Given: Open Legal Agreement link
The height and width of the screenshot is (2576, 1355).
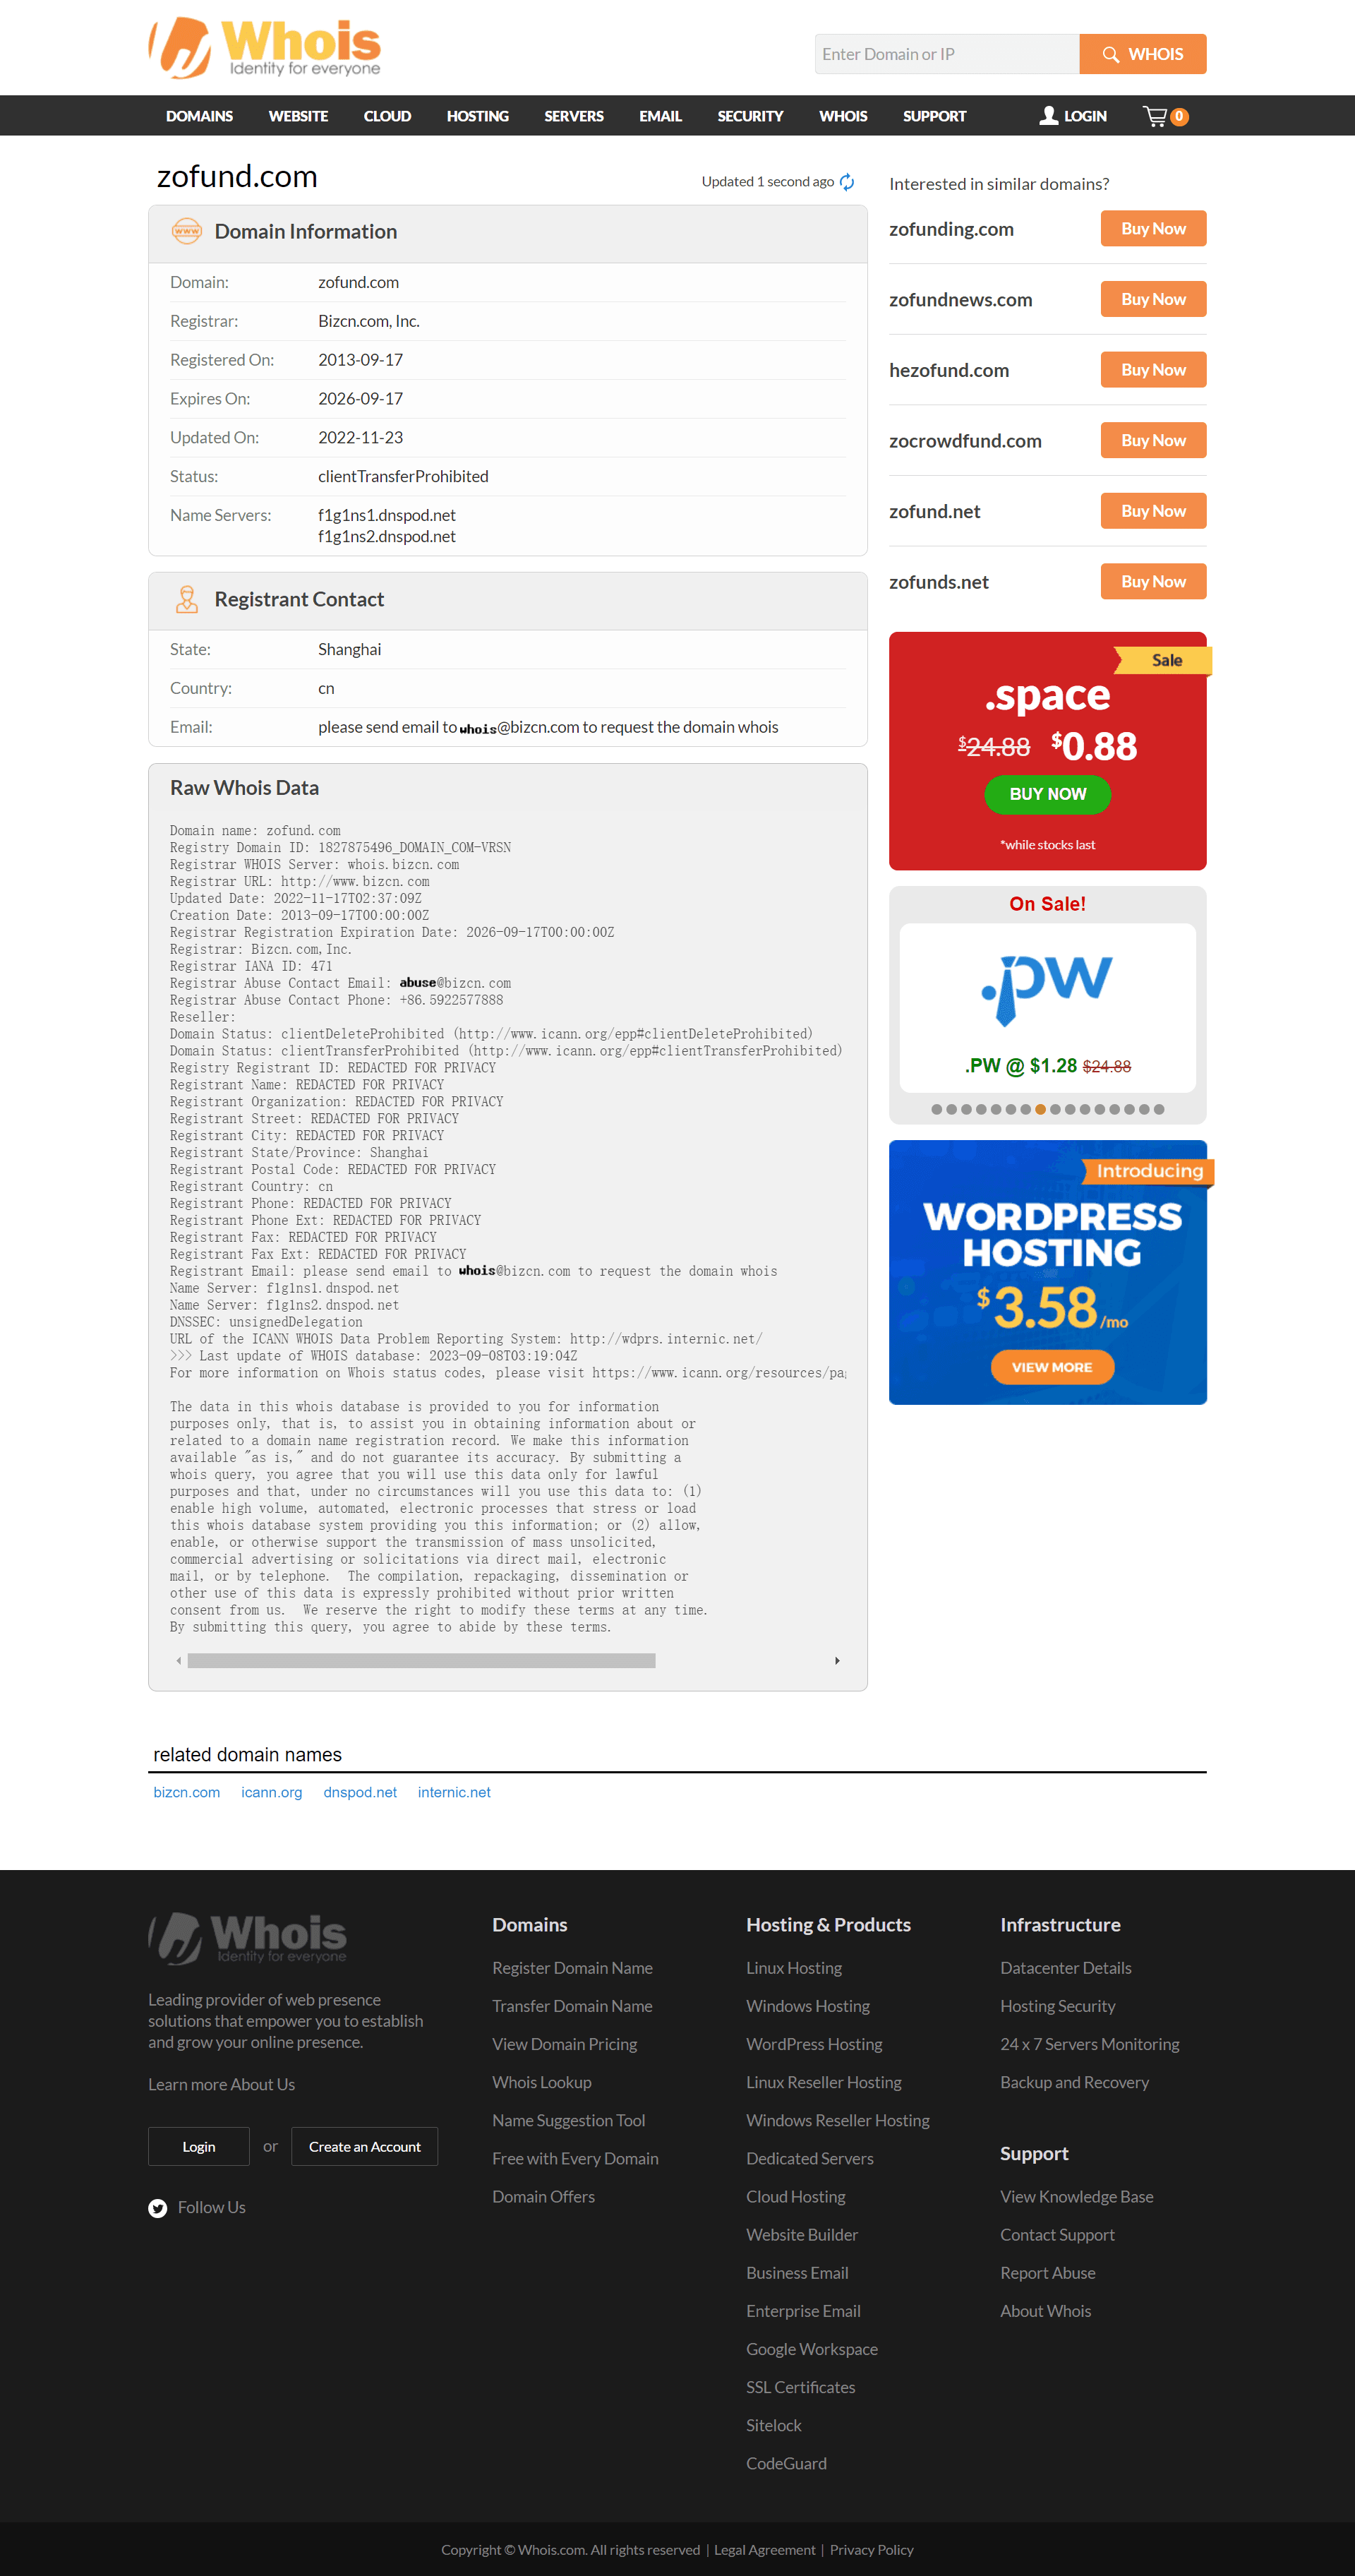Looking at the screenshot, I should click(764, 2549).
